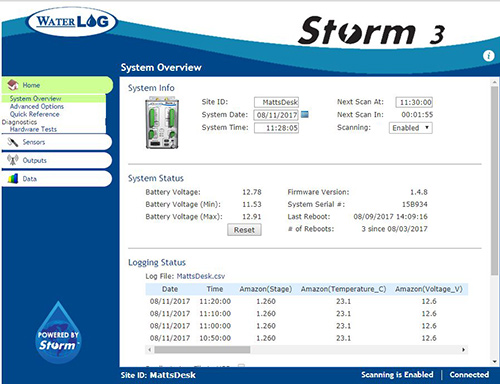
Task: Click the Sensors wrench icon
Action: tap(13, 142)
